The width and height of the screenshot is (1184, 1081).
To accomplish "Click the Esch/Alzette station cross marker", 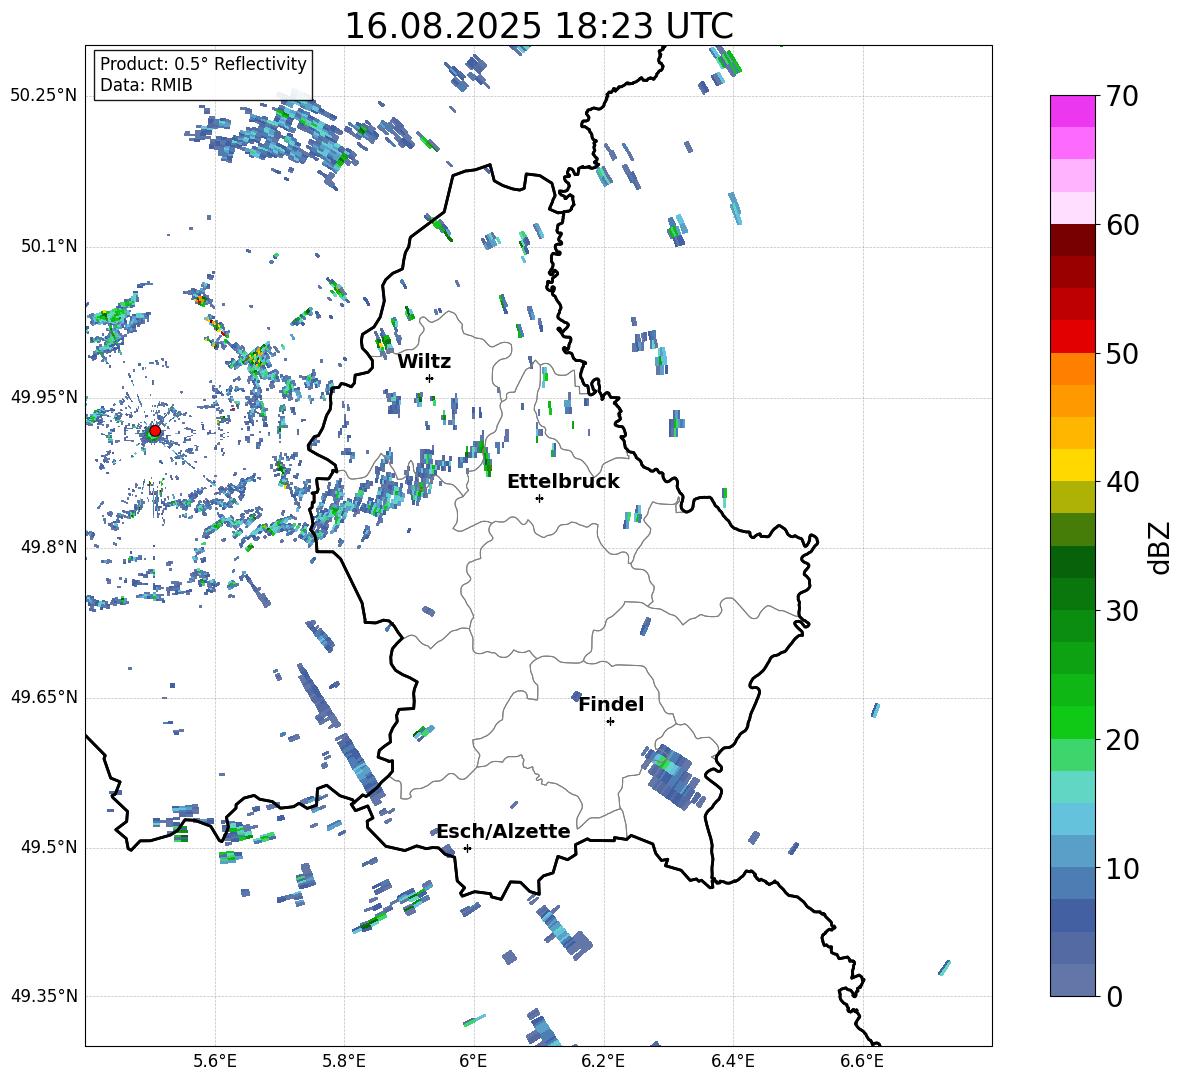I will point(467,848).
